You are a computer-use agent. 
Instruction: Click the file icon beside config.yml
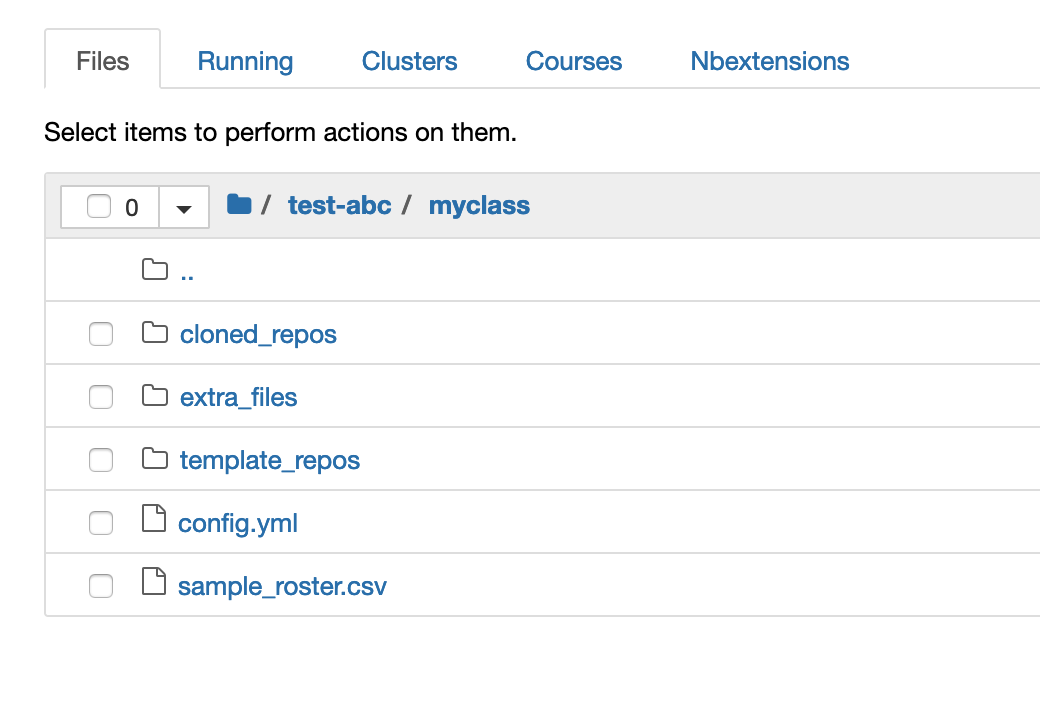pos(154,521)
